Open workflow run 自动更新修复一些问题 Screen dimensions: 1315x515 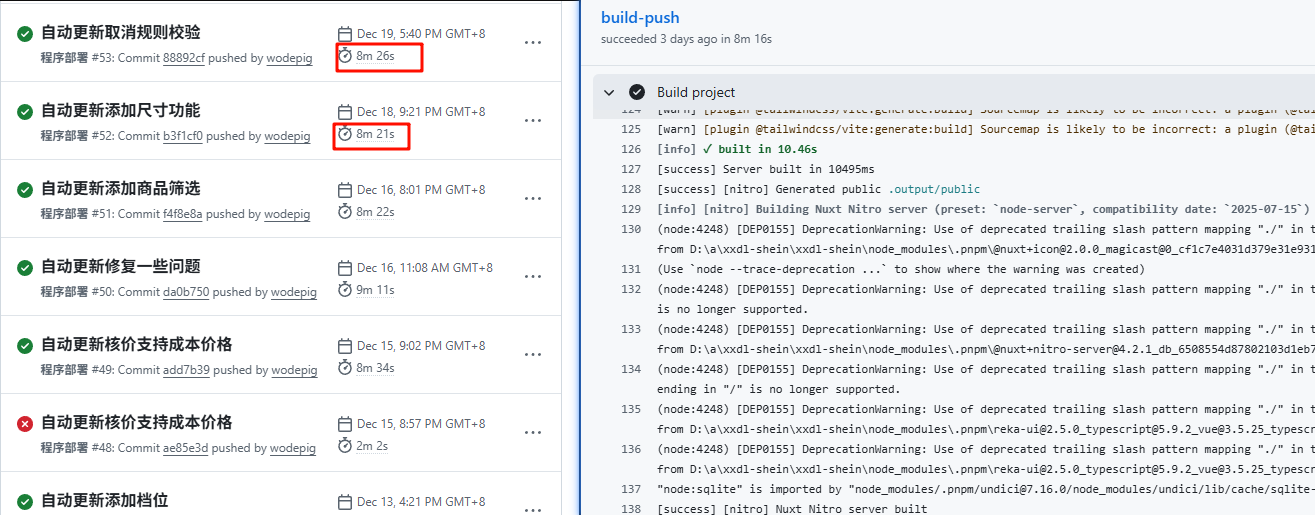click(x=120, y=266)
